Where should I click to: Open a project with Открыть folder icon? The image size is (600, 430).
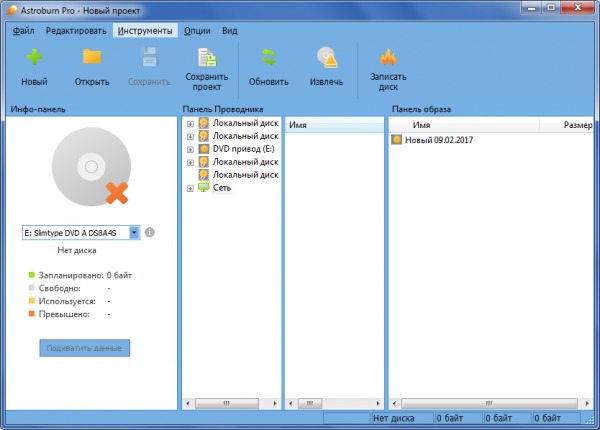(92, 59)
